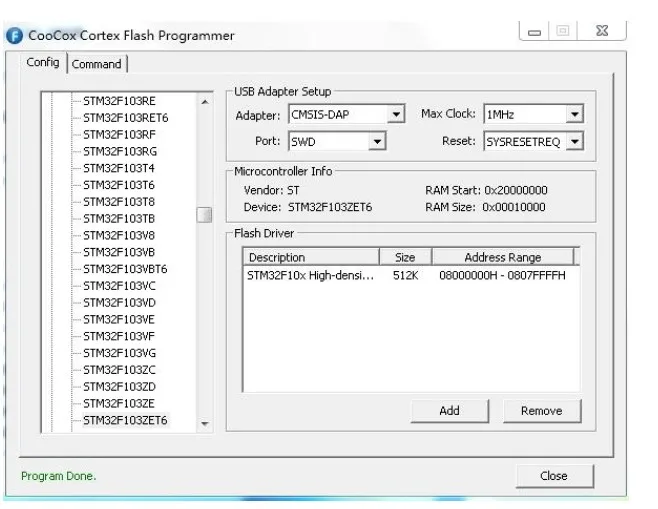Close the window with the X button
The width and height of the screenshot is (658, 509).
point(602,31)
